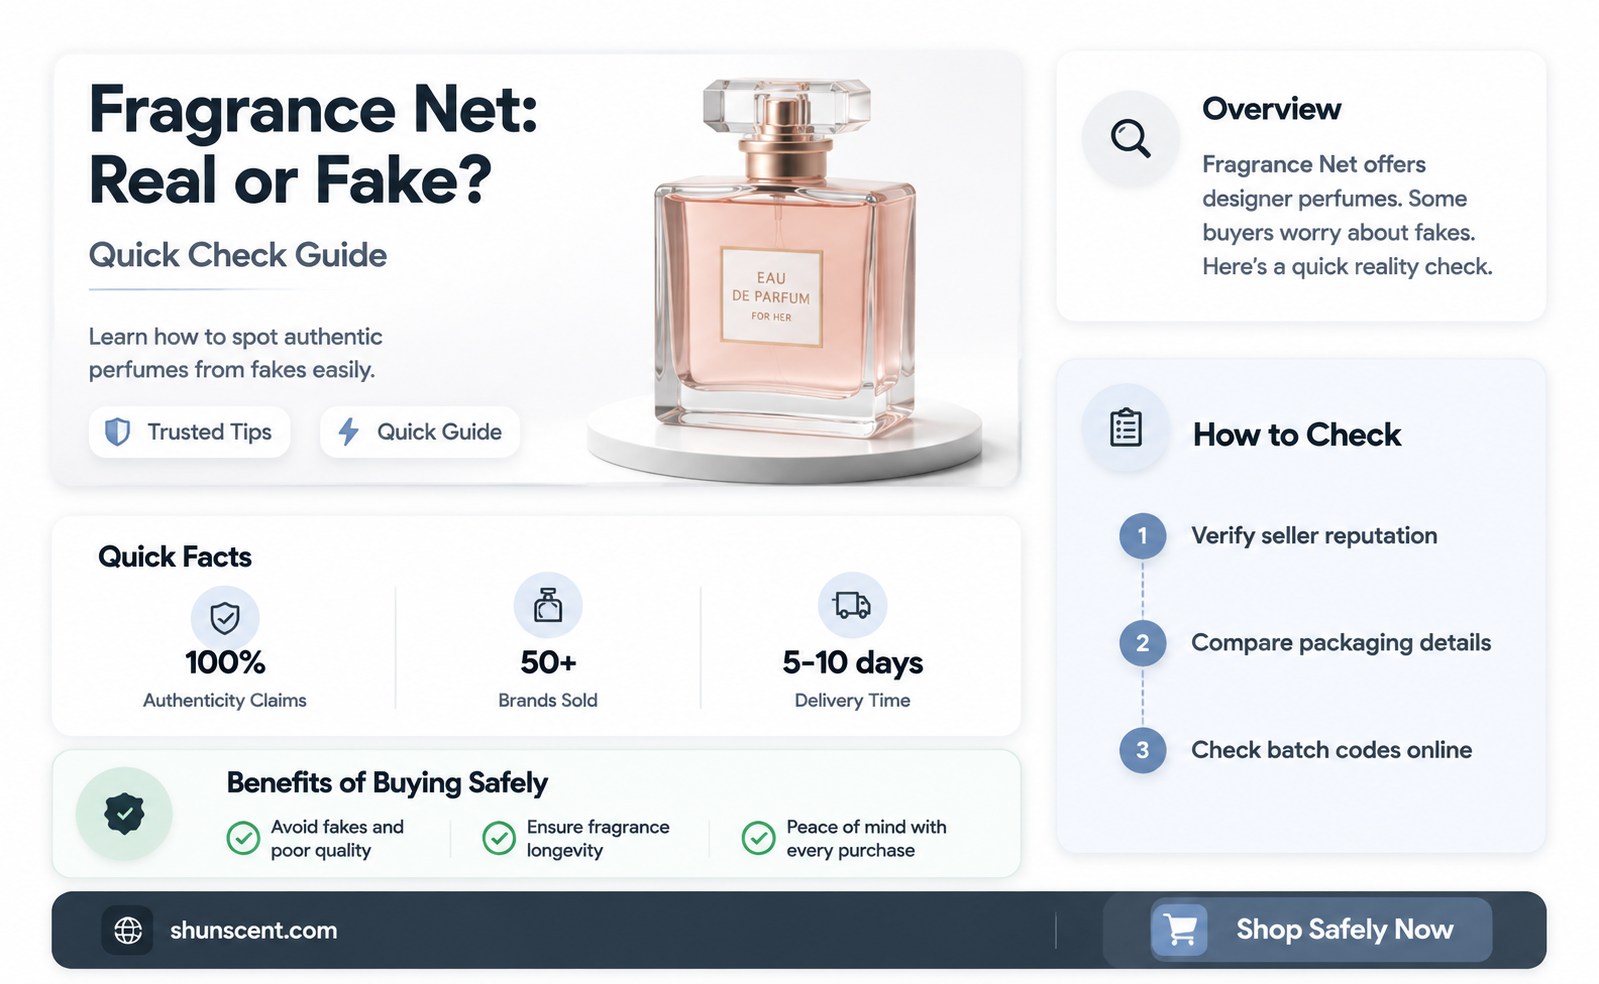The image size is (1599, 984).
Task: Click the Authenticity Claims label
Action: (x=225, y=701)
